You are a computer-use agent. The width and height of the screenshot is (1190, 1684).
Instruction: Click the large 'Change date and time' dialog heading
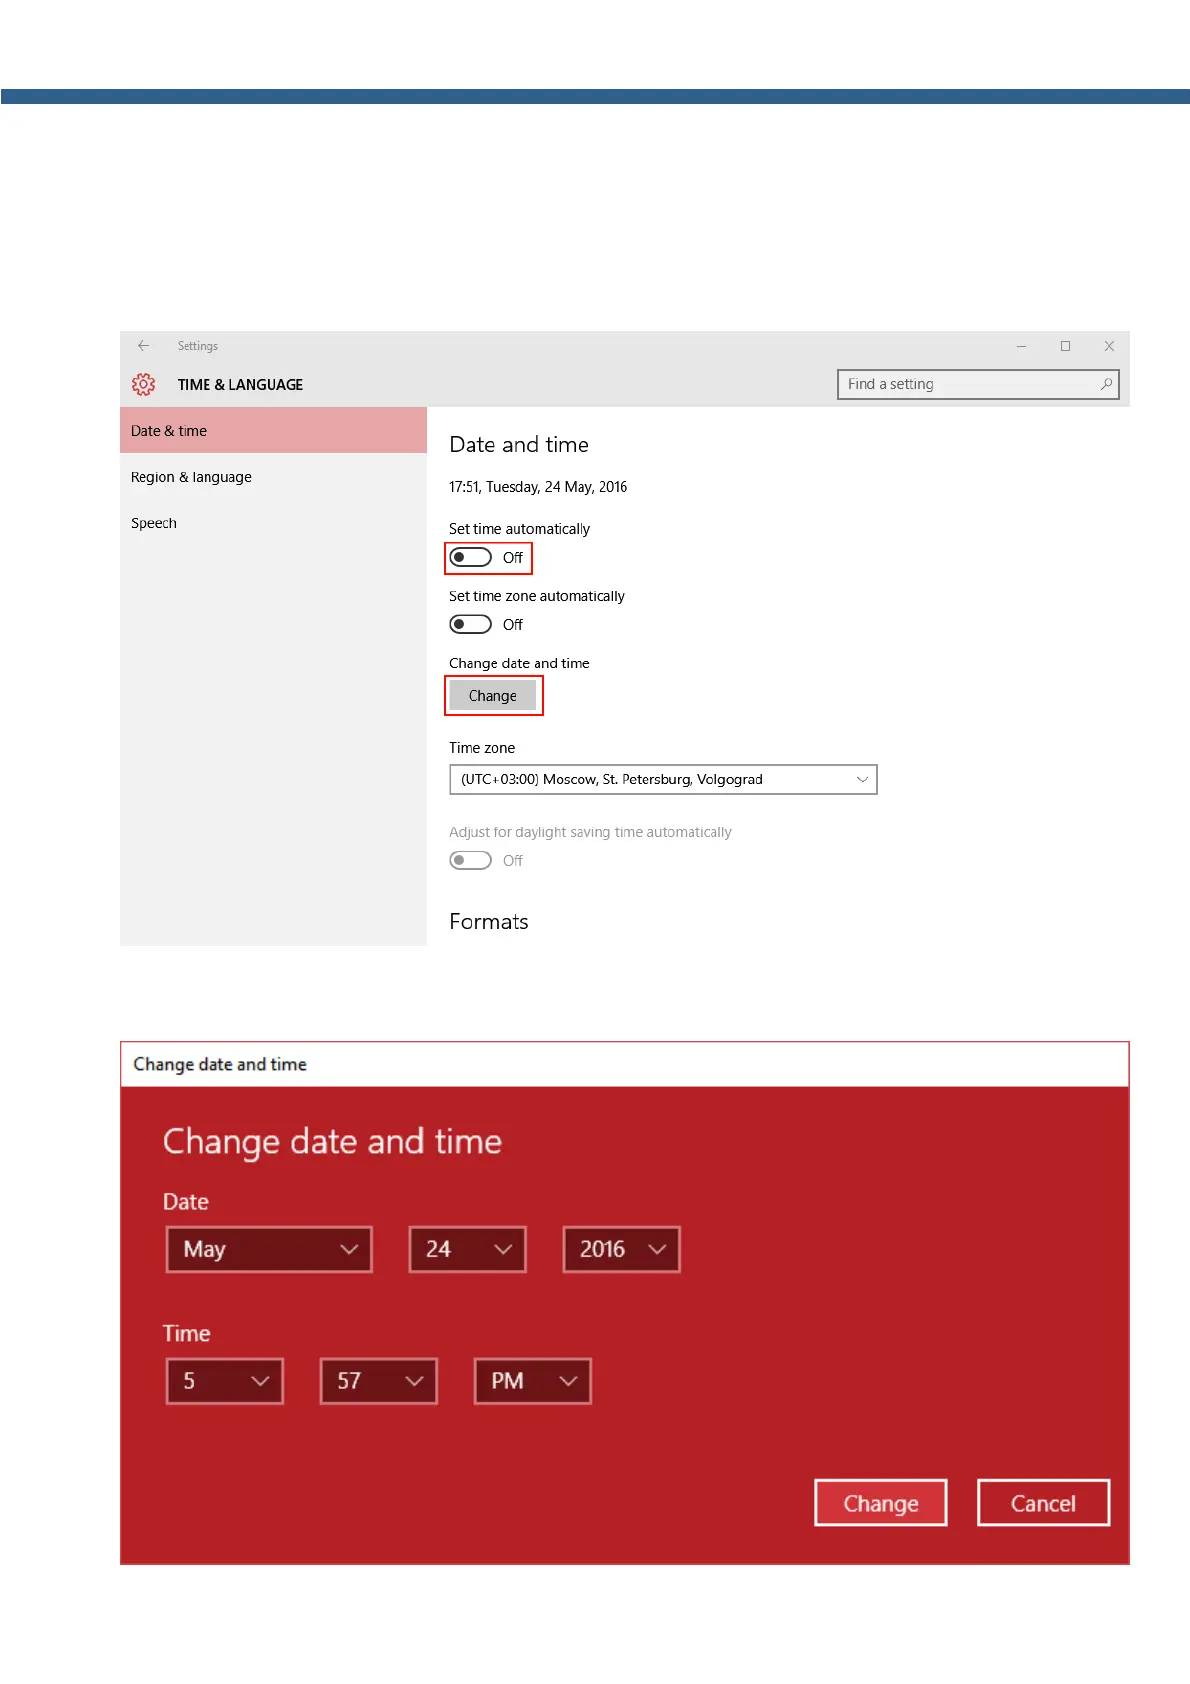click(332, 1142)
